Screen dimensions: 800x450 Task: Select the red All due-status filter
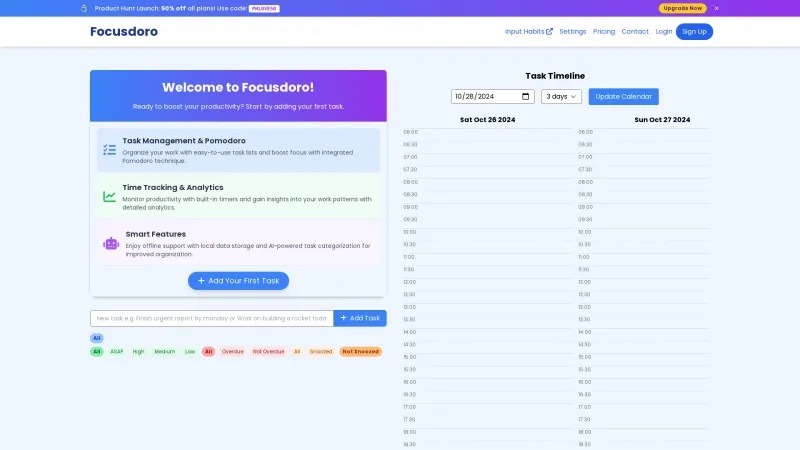[208, 352]
